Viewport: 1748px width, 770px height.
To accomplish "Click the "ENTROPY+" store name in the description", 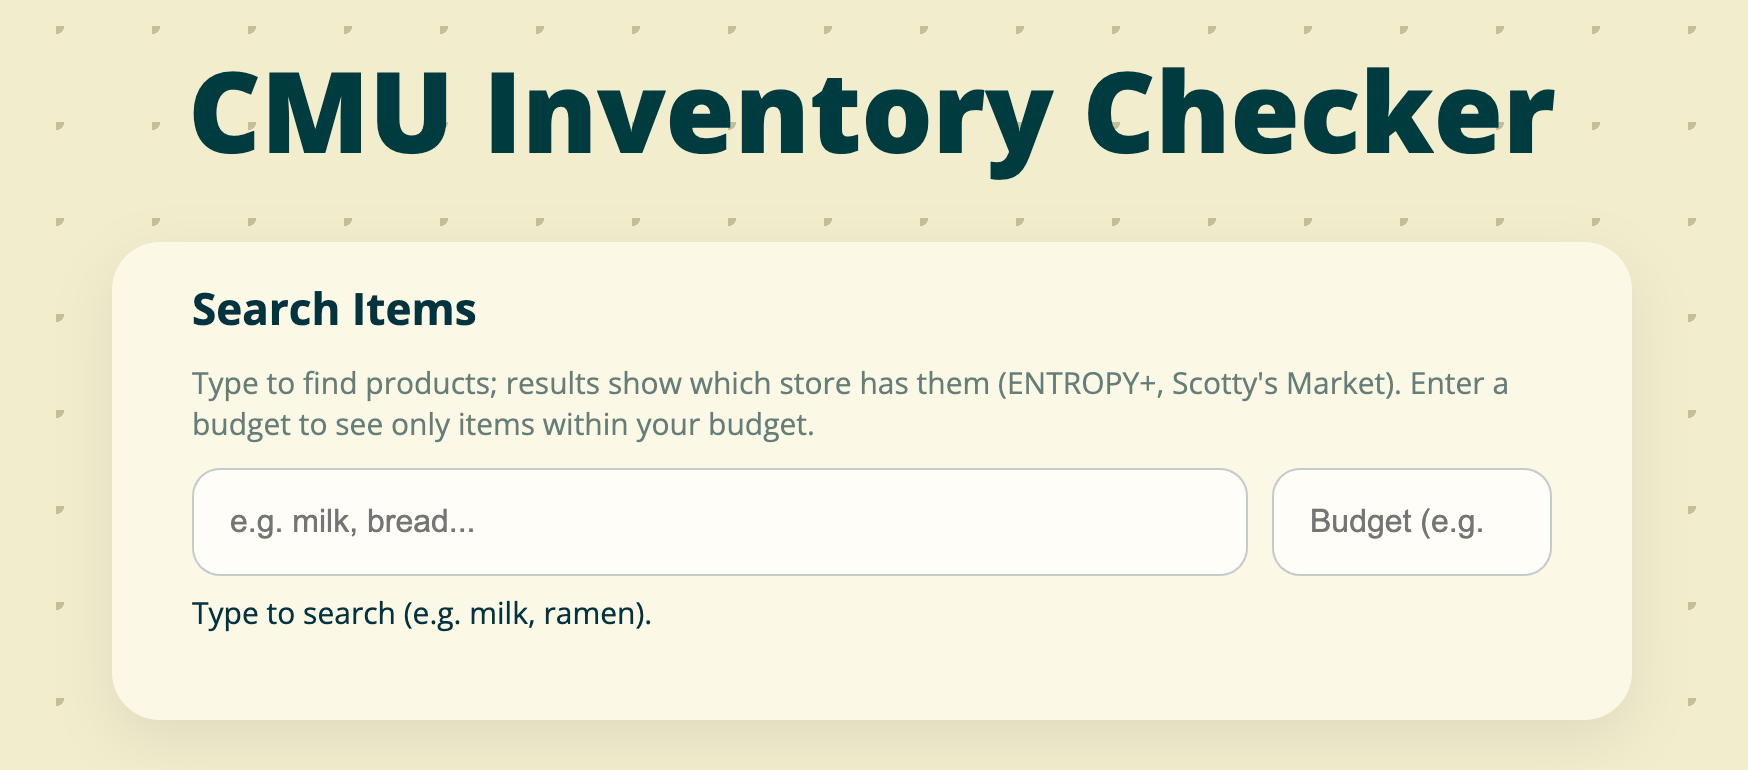I will [1081, 384].
